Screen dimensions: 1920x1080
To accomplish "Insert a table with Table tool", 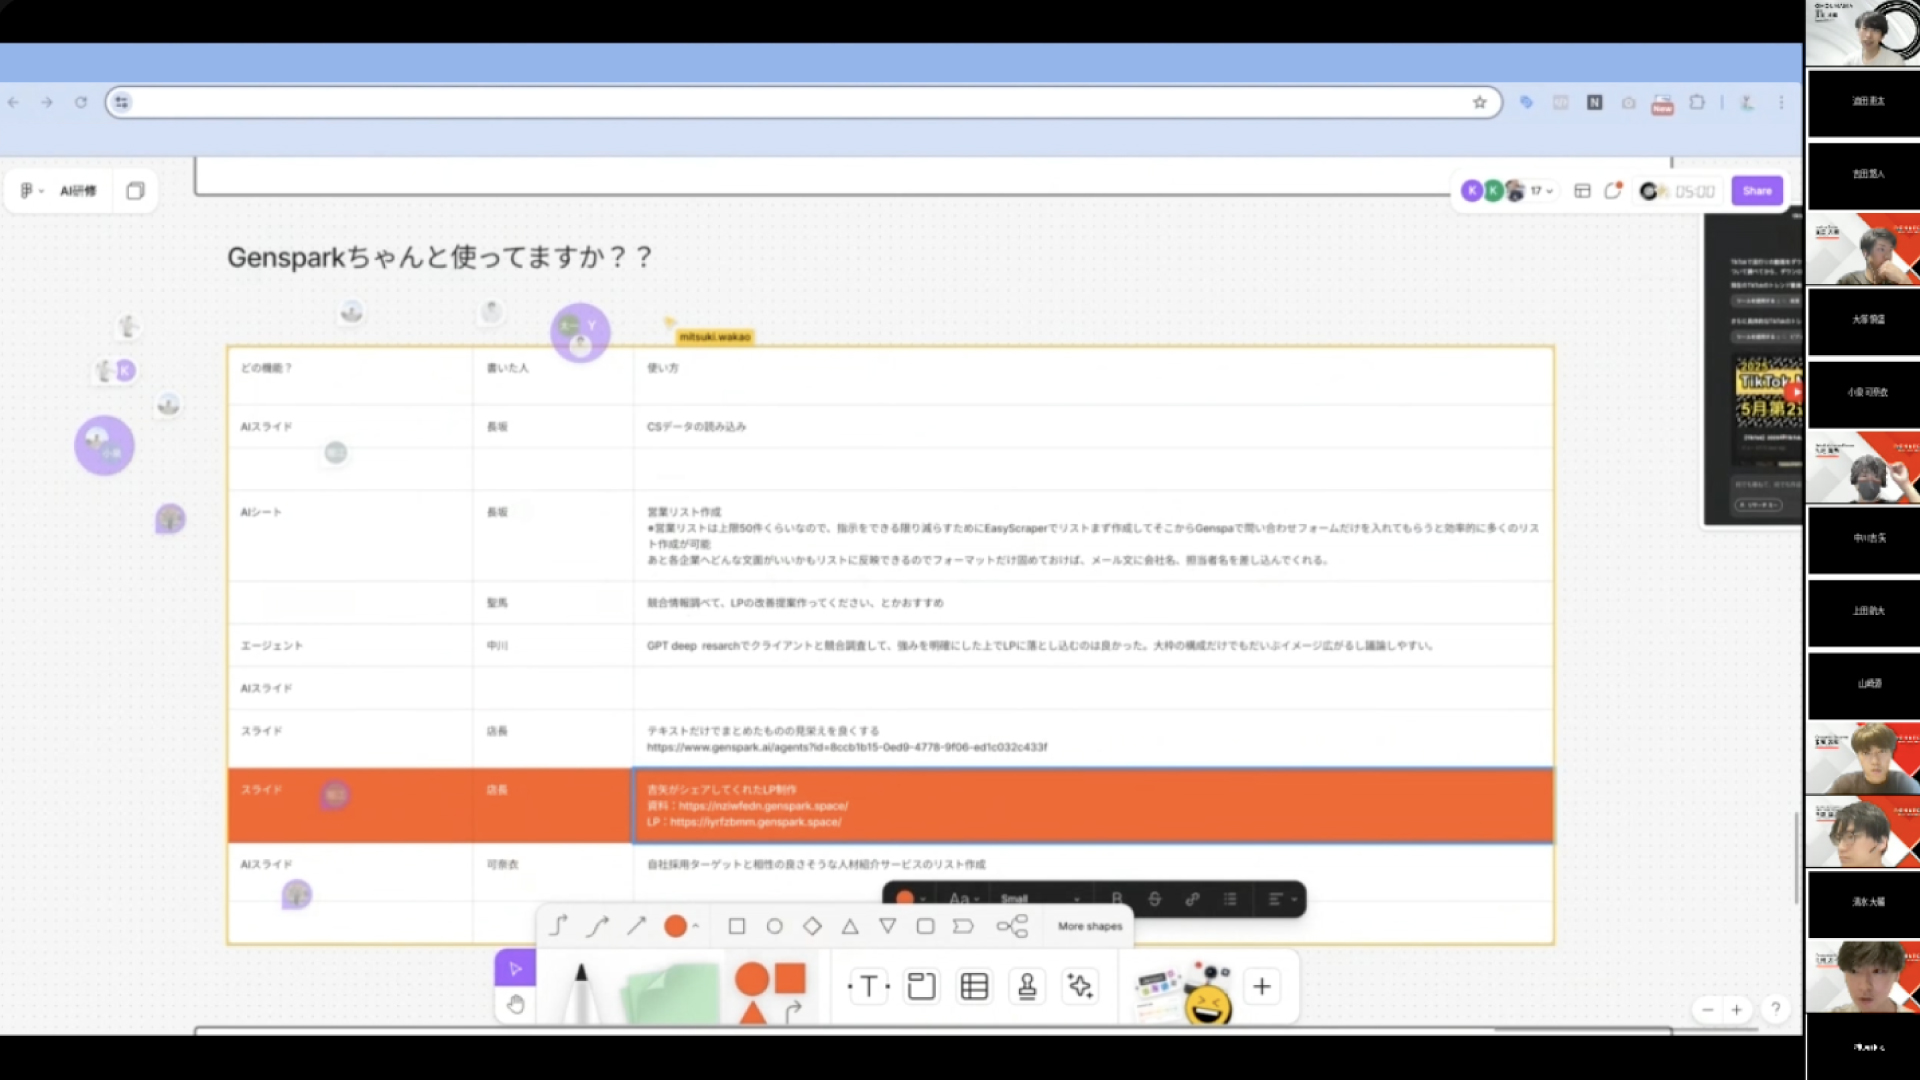I will [x=974, y=987].
